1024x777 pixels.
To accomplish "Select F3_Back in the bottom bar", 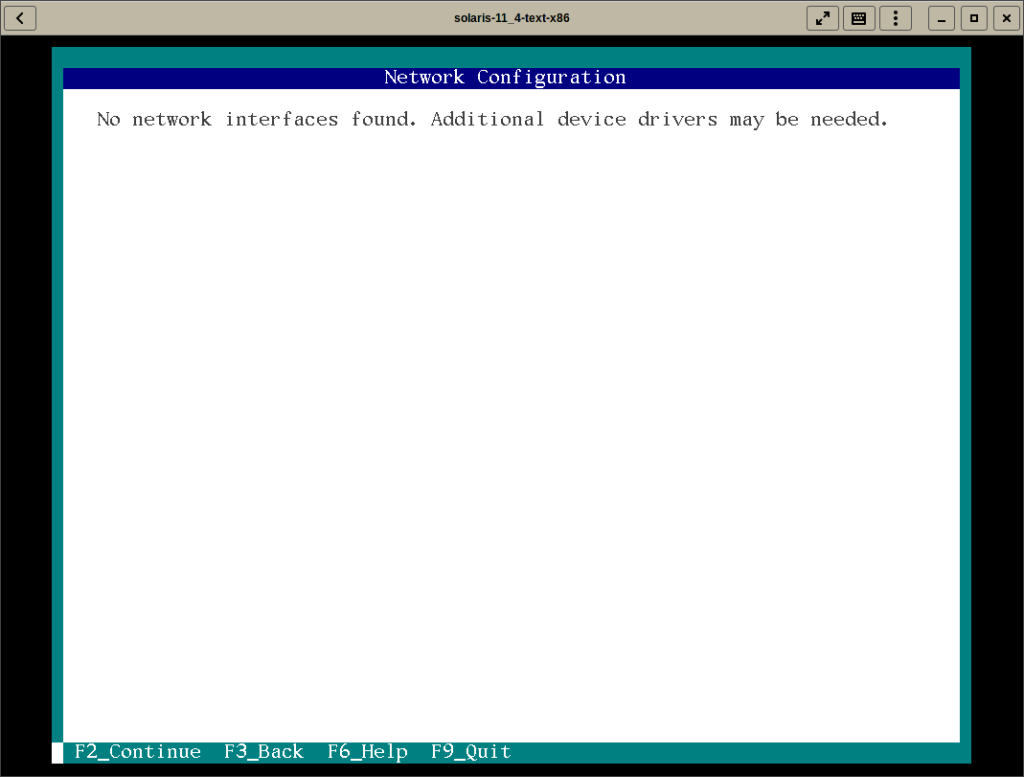I will point(264,752).
